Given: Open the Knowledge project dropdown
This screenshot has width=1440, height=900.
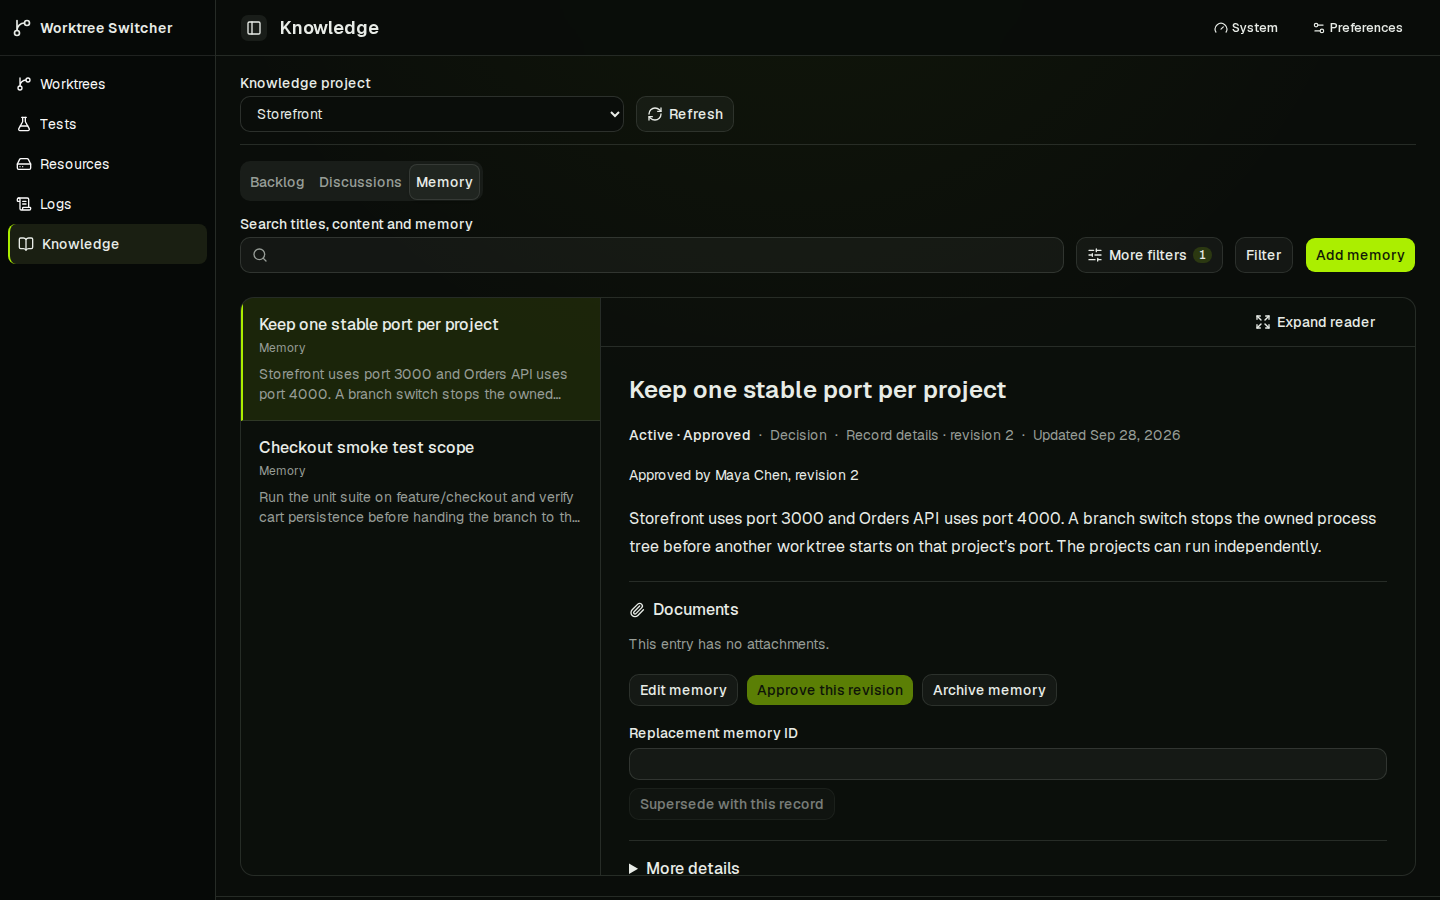Looking at the screenshot, I should pyautogui.click(x=432, y=114).
